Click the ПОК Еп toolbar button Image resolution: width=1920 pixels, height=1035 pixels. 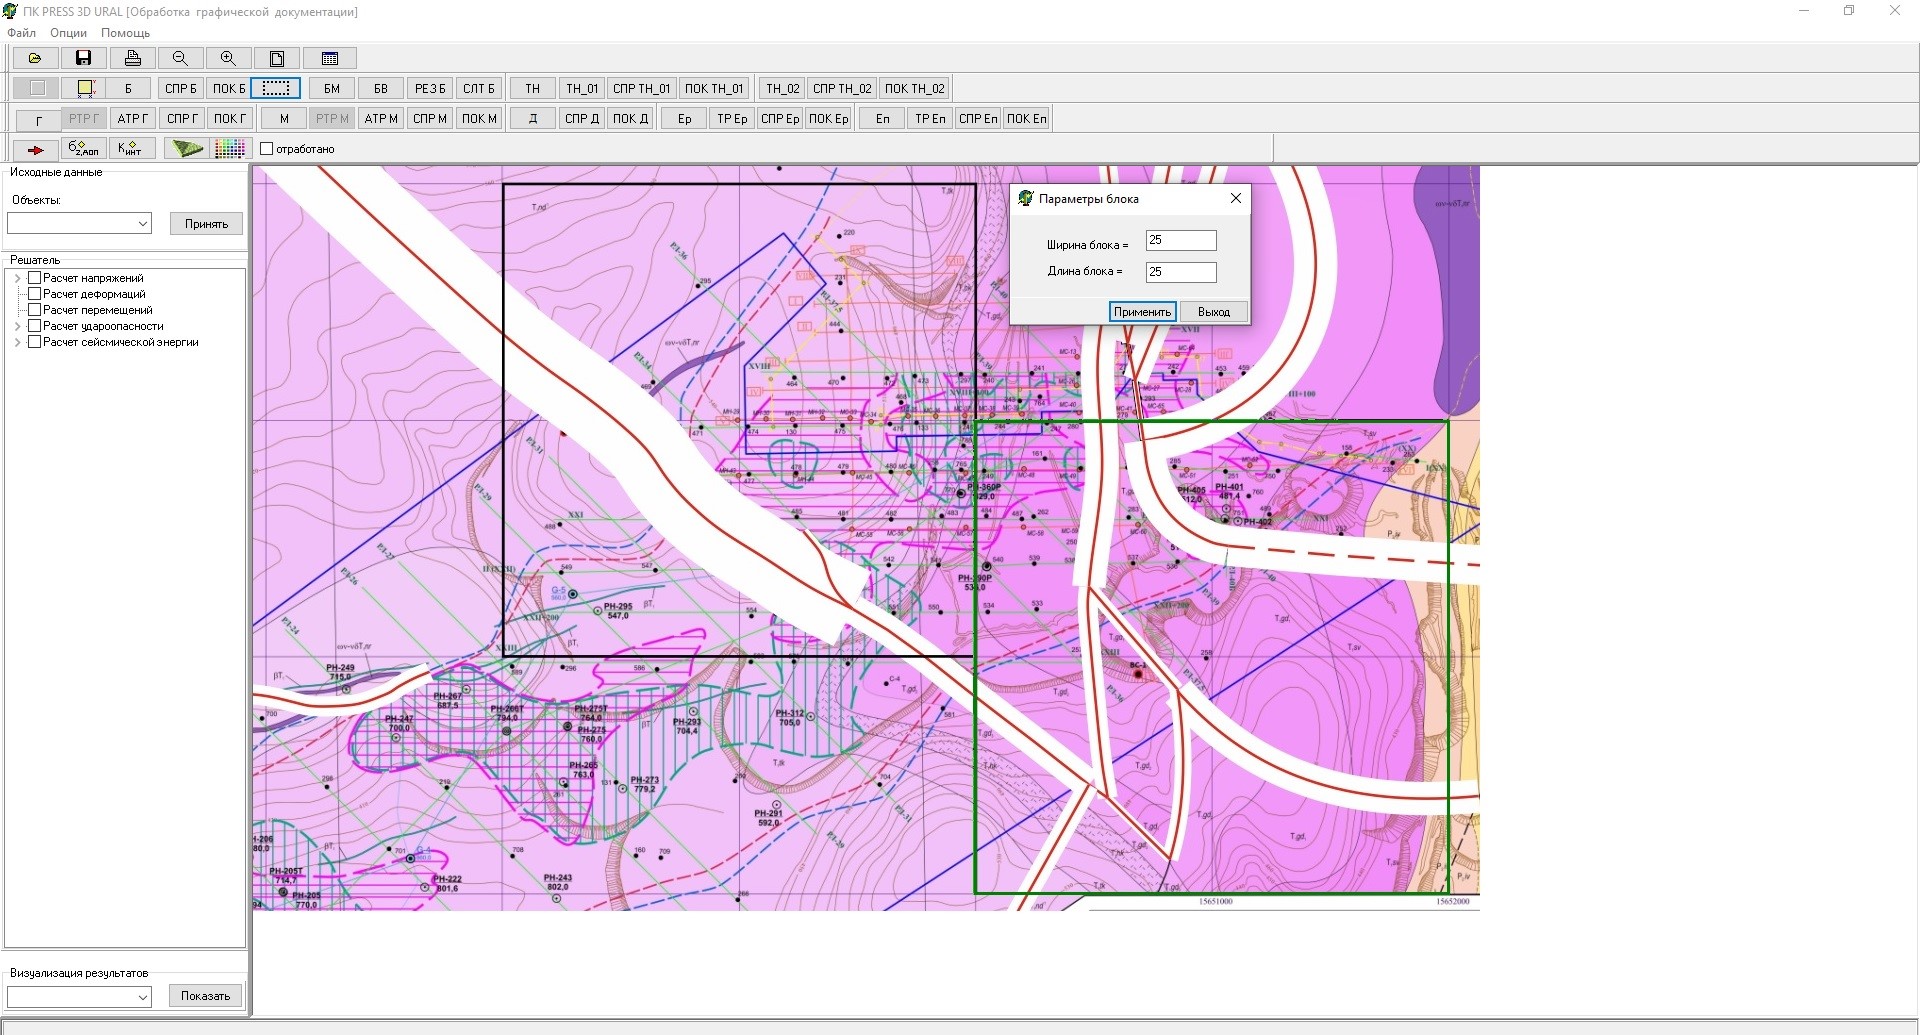click(1027, 119)
